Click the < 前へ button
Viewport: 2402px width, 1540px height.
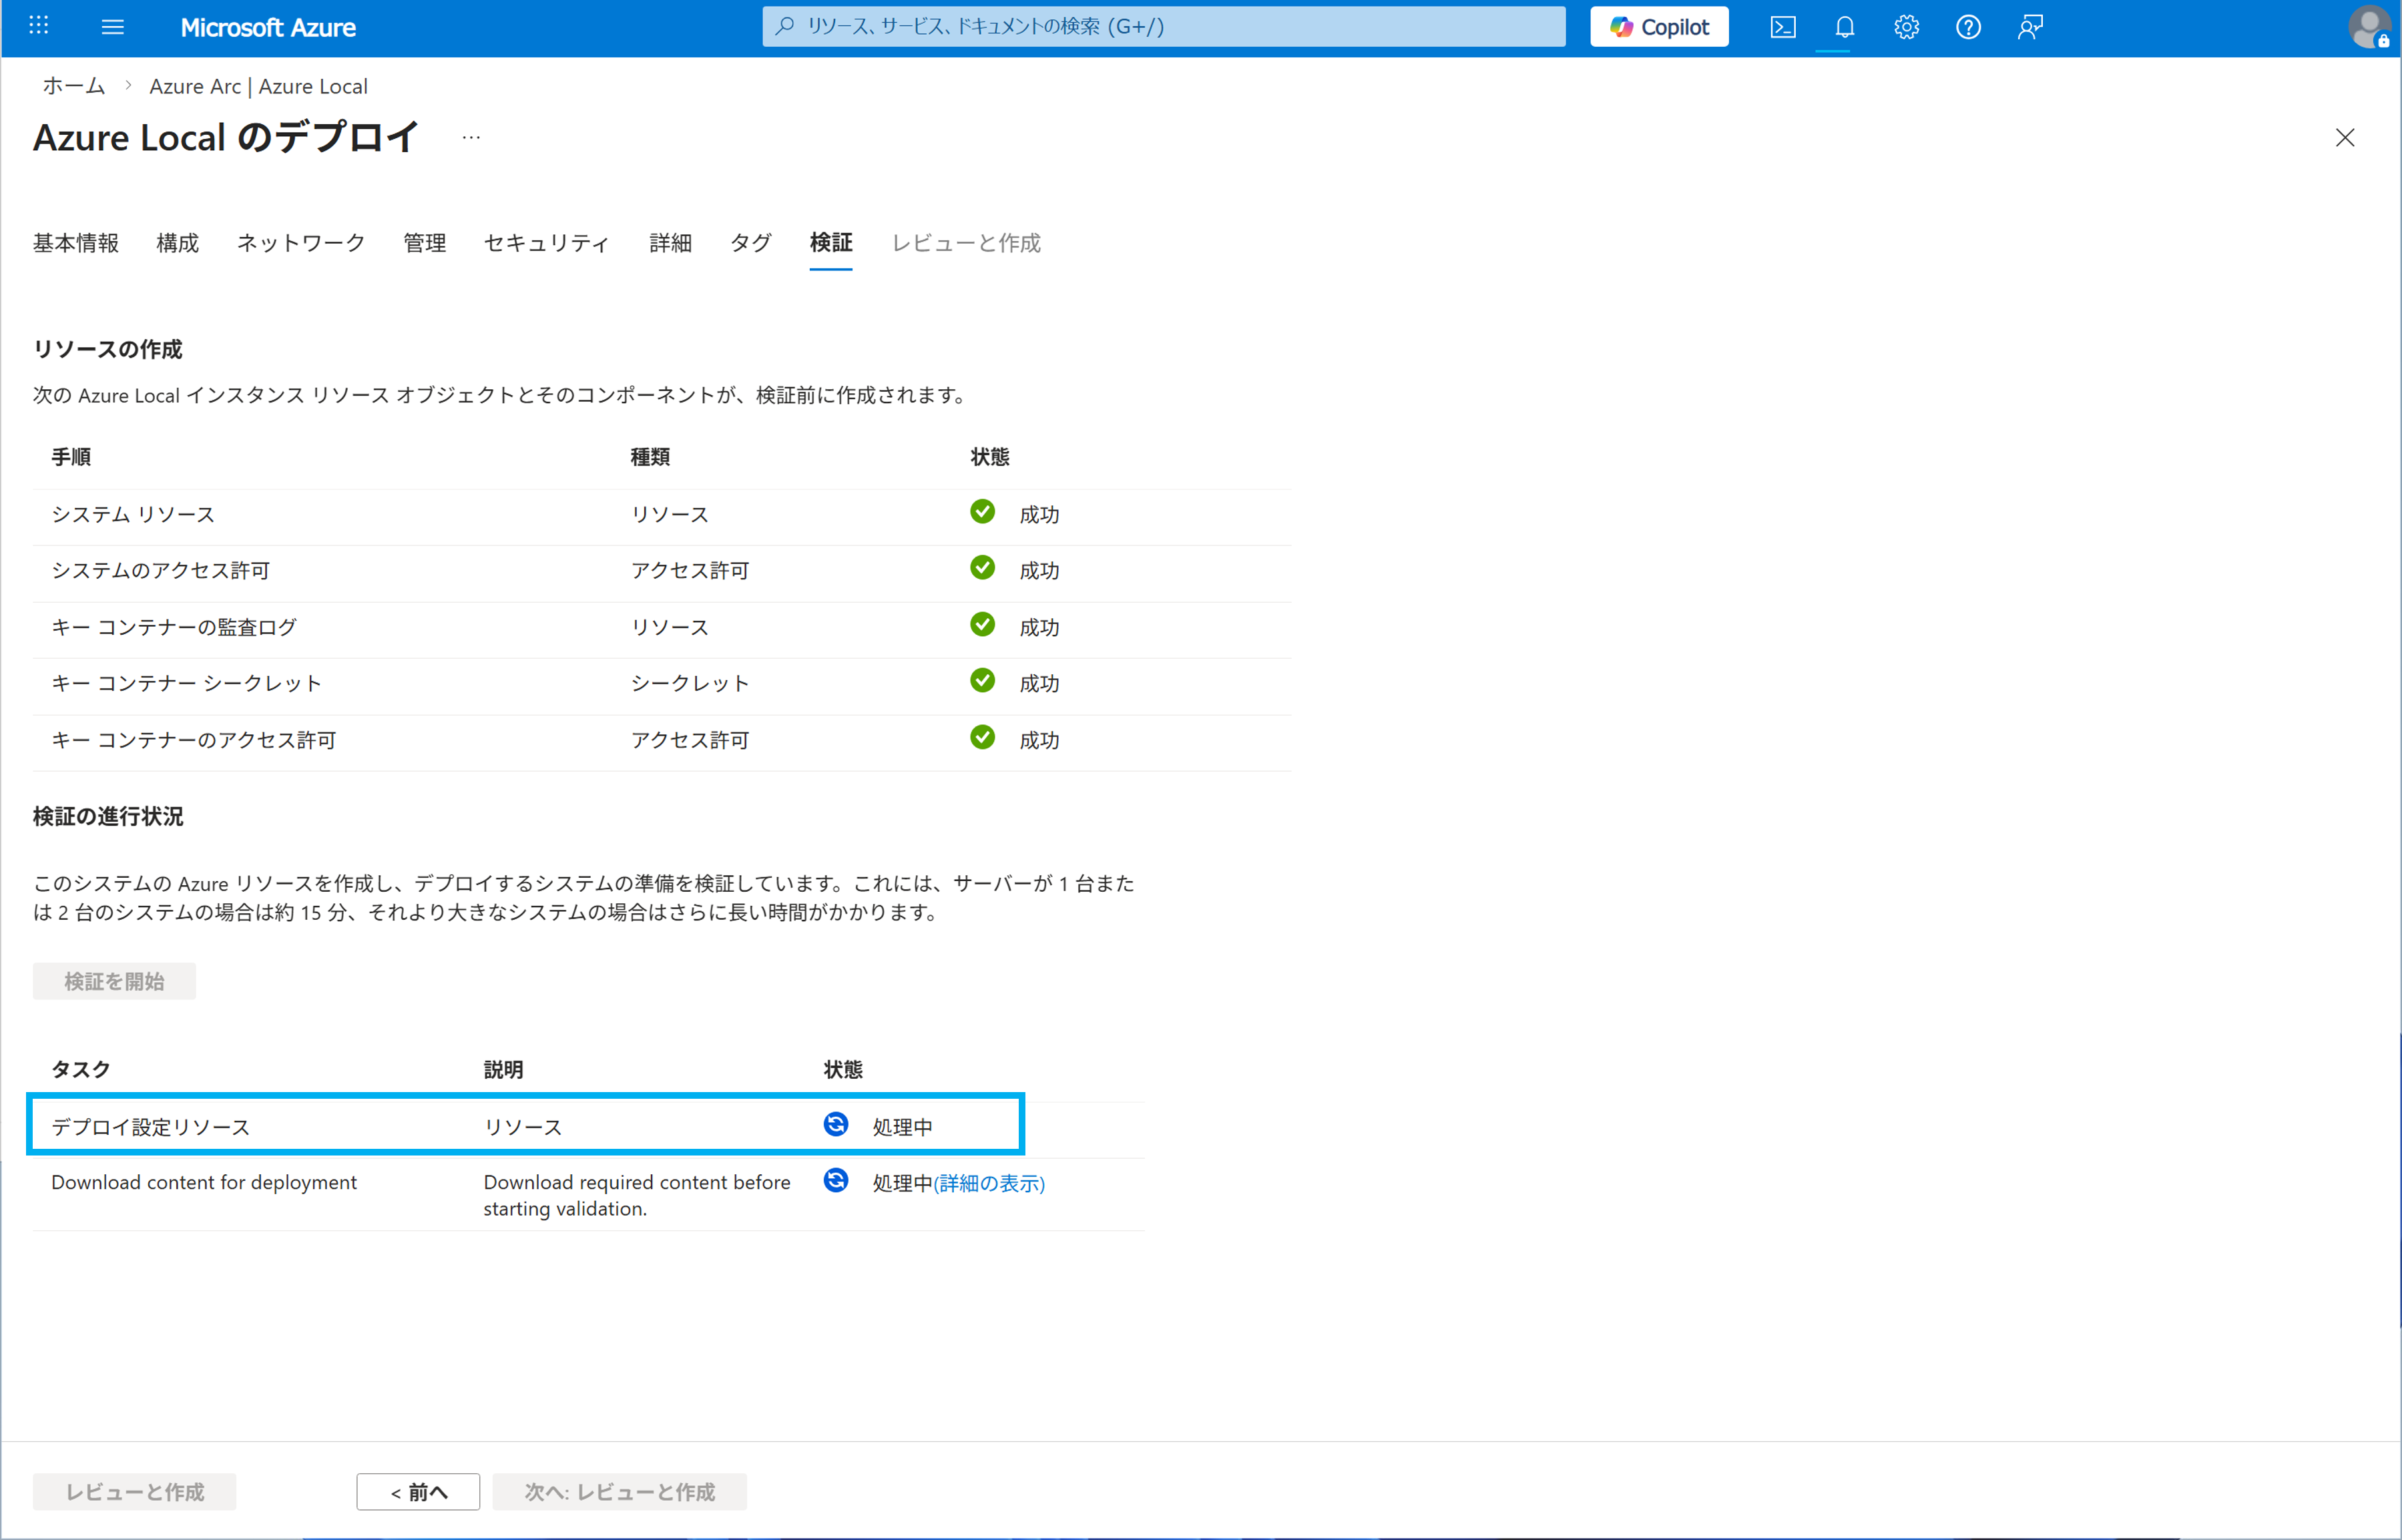click(418, 1491)
